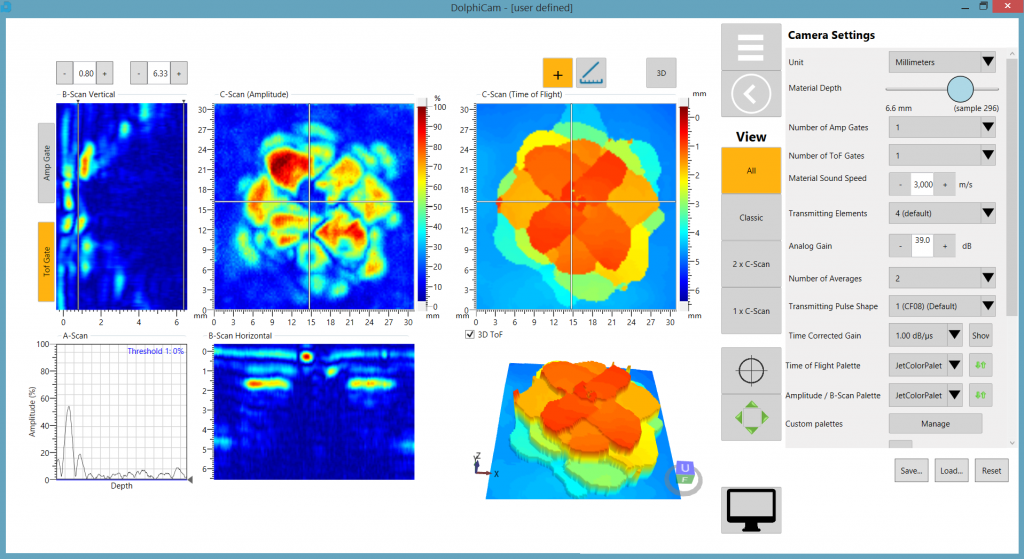Image resolution: width=1024 pixels, height=559 pixels.
Task: Click the Show button for Time Corrected Gain
Action: [980, 335]
